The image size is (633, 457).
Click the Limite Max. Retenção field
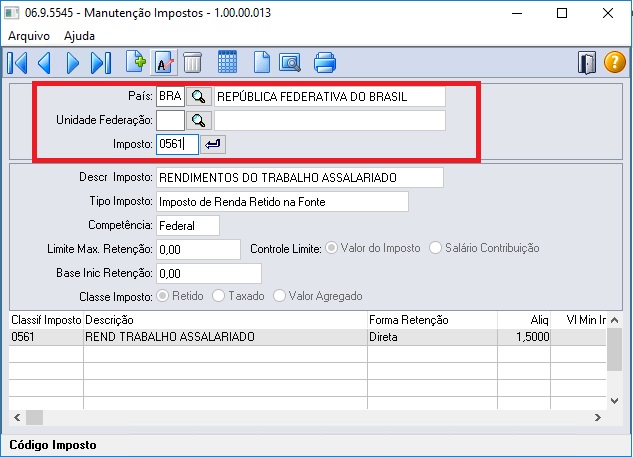[198, 249]
